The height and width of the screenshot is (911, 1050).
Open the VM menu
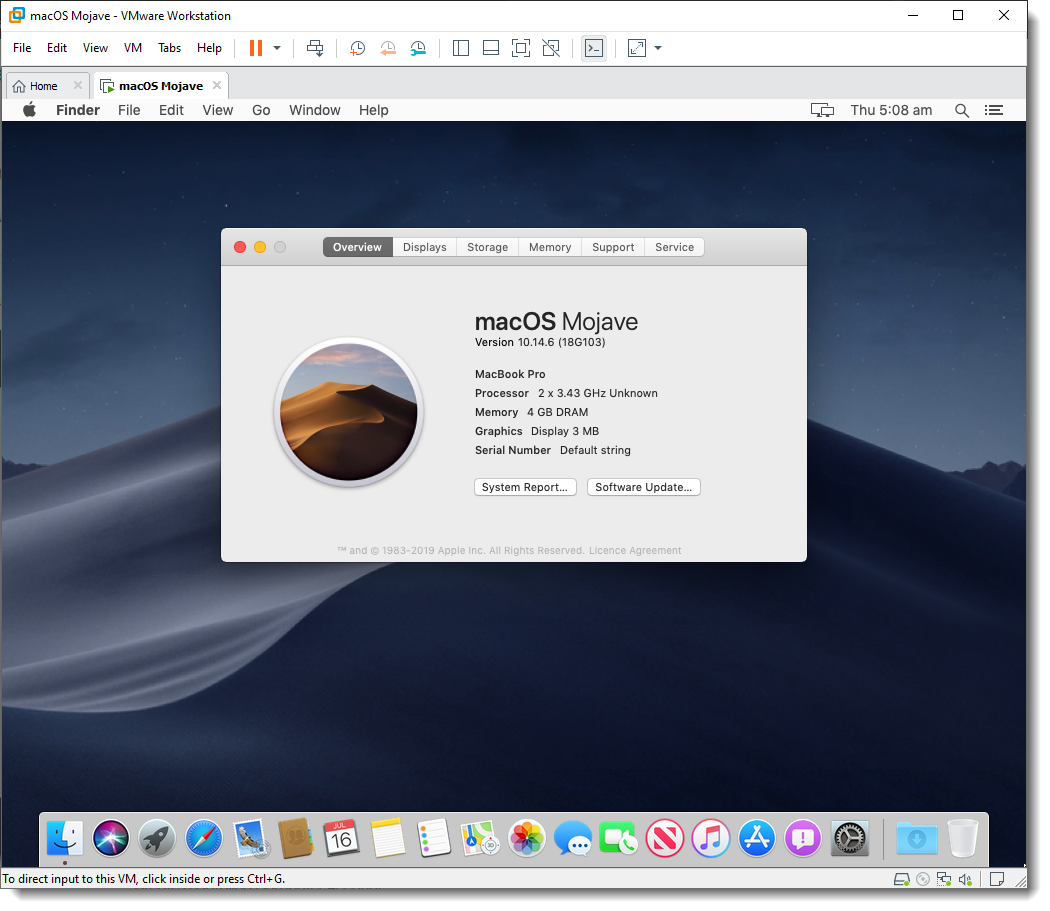tap(133, 48)
